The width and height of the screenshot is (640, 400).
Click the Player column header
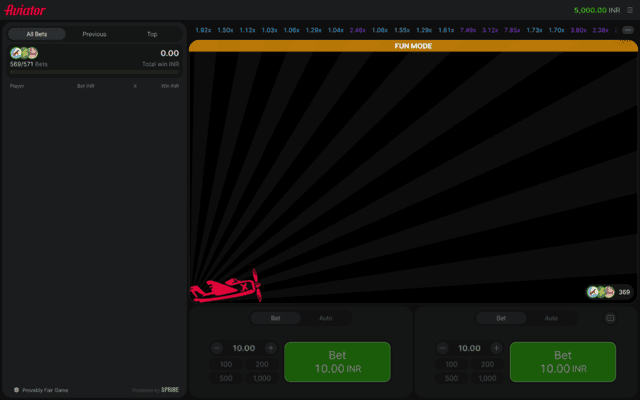(x=17, y=86)
